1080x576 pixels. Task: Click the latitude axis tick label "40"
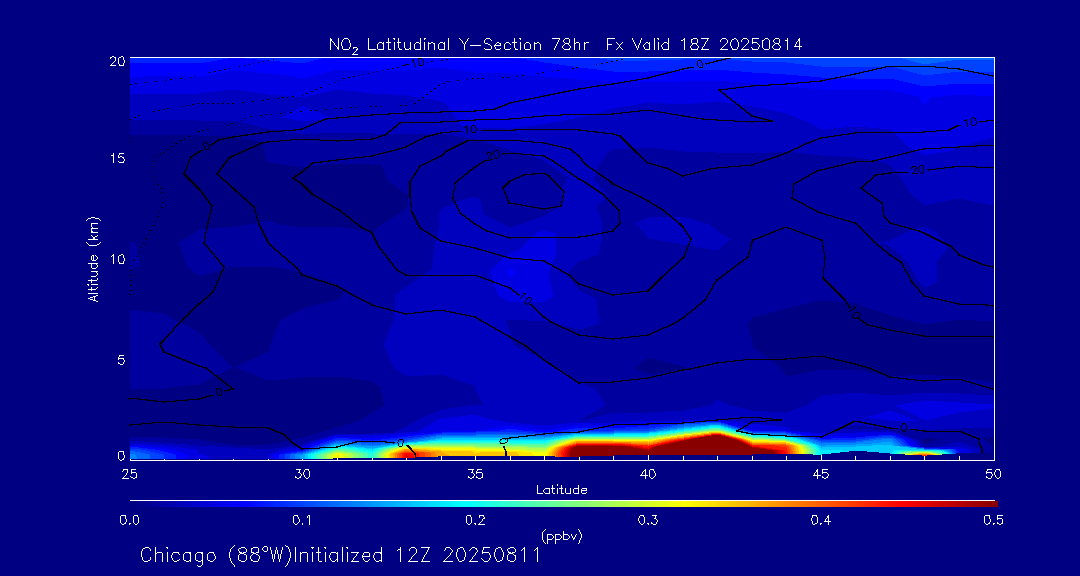[x=648, y=474]
